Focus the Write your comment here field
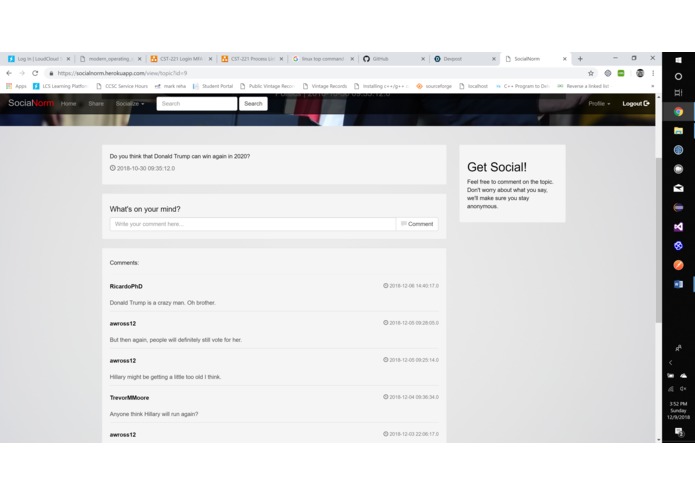This screenshot has height=494, width=695. [253, 224]
